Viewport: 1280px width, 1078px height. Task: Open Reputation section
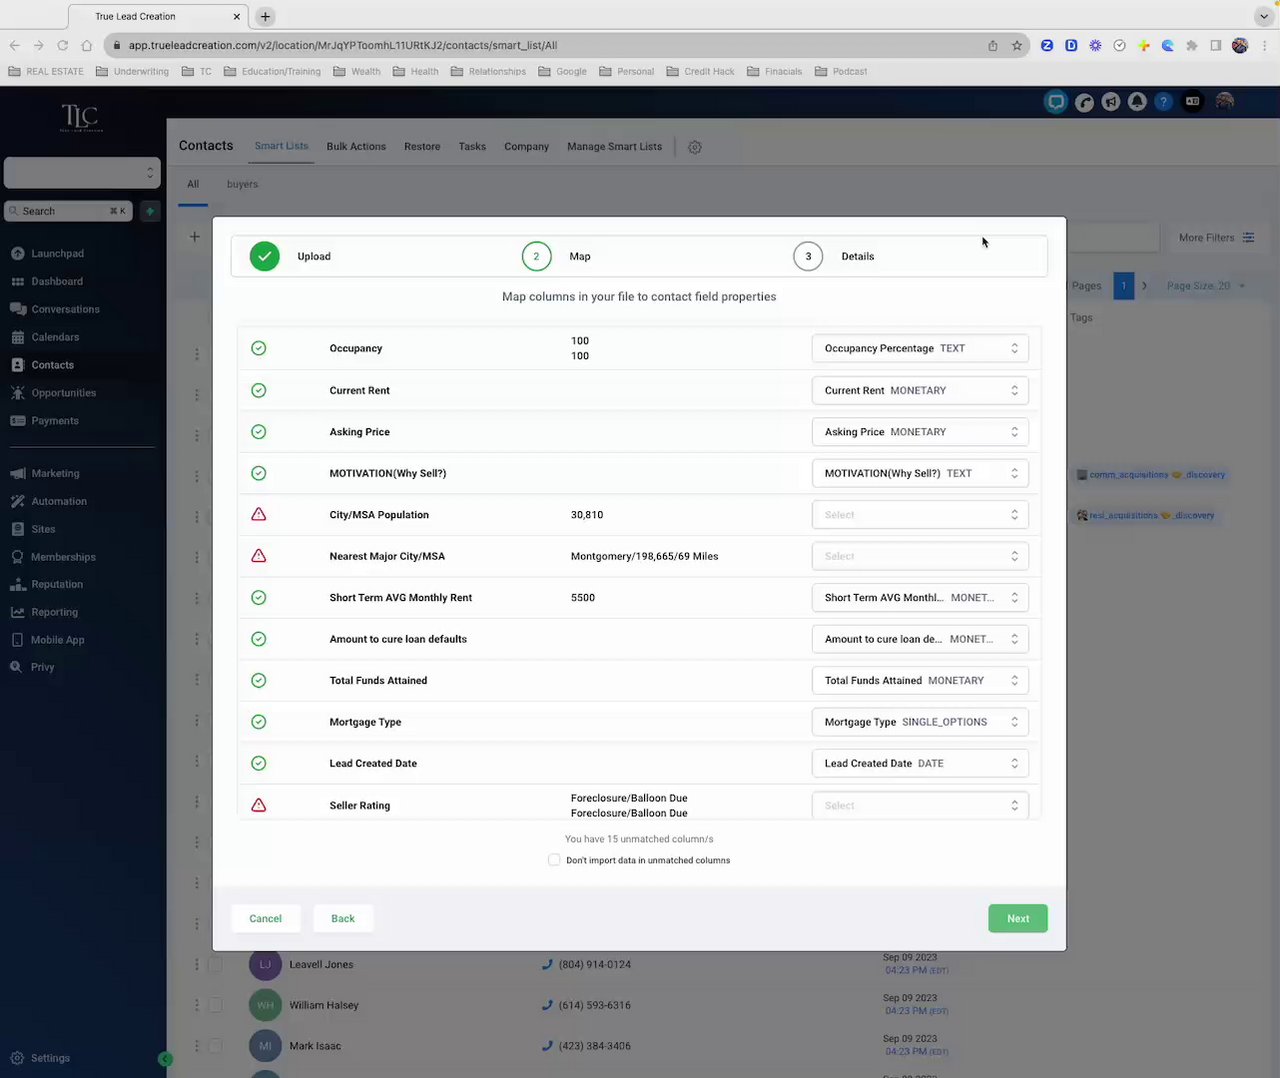click(x=47, y=585)
